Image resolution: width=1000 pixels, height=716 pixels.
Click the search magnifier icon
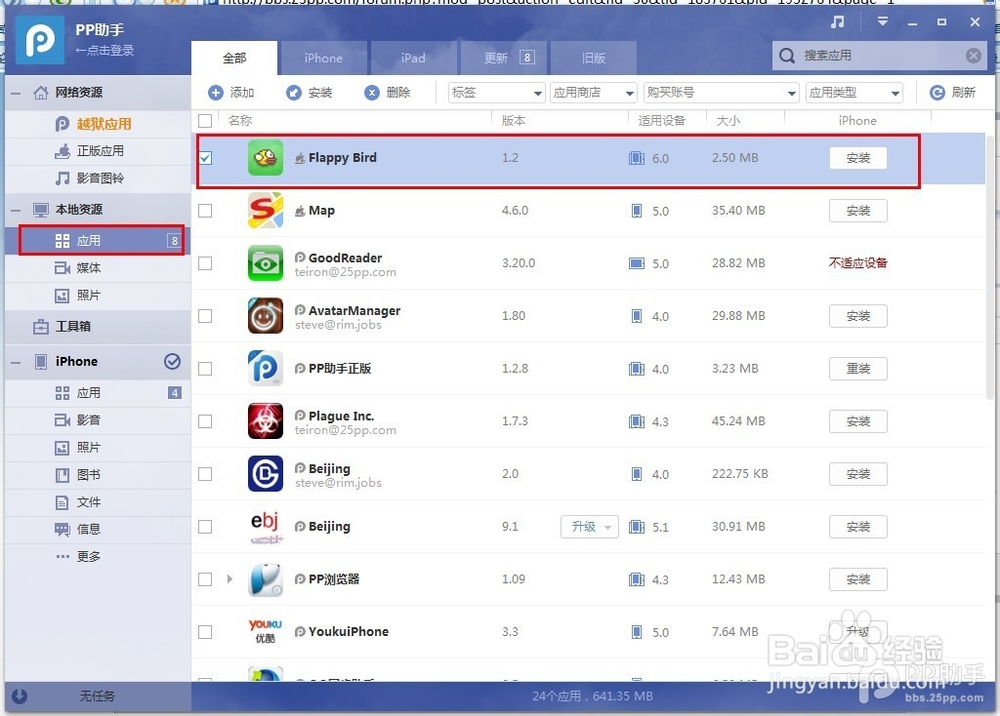tap(787, 55)
